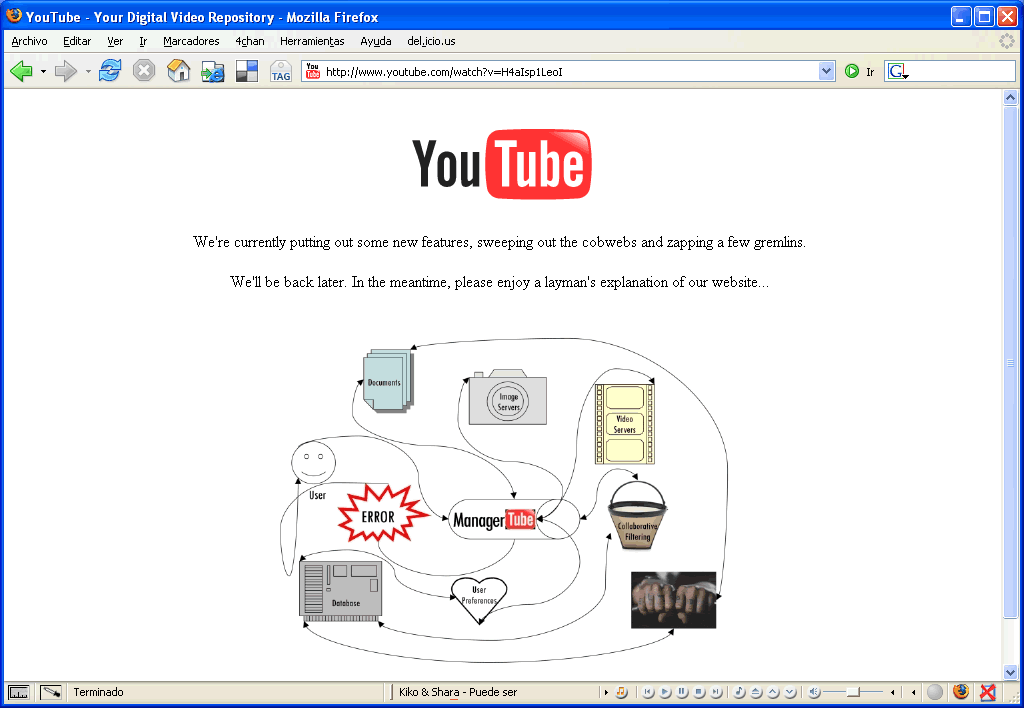Click the gray round status indicator
The width and height of the screenshot is (1024, 708).
coord(935,692)
